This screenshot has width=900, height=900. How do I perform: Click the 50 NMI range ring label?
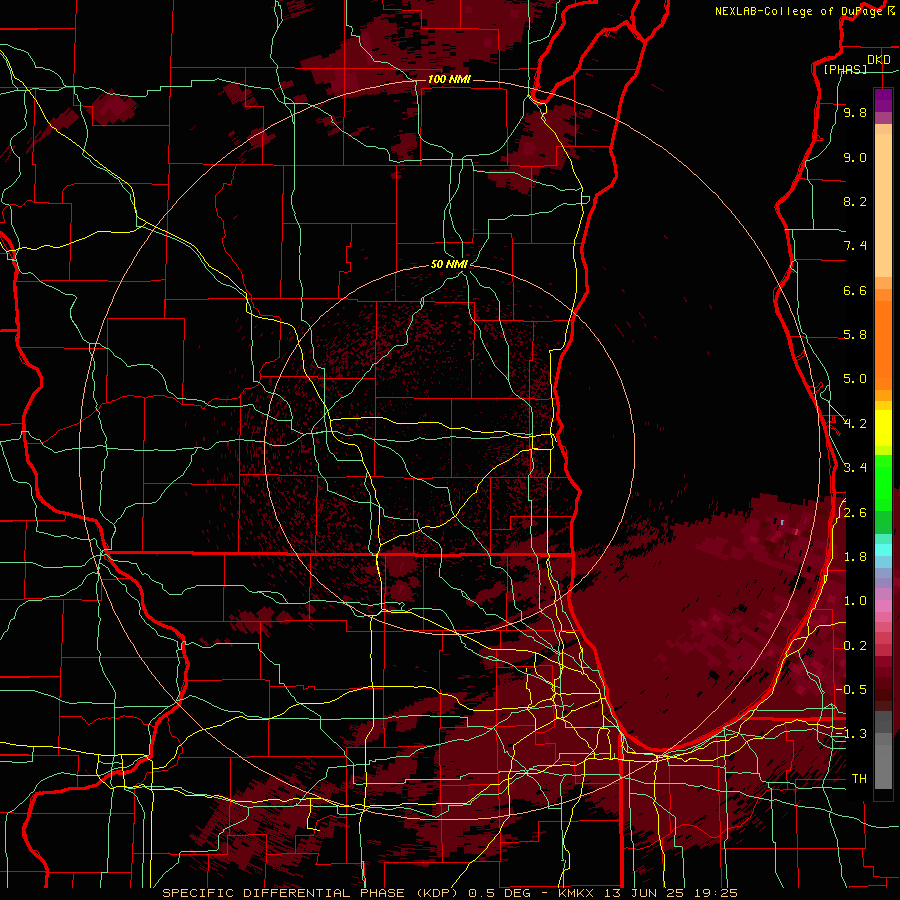point(449,264)
